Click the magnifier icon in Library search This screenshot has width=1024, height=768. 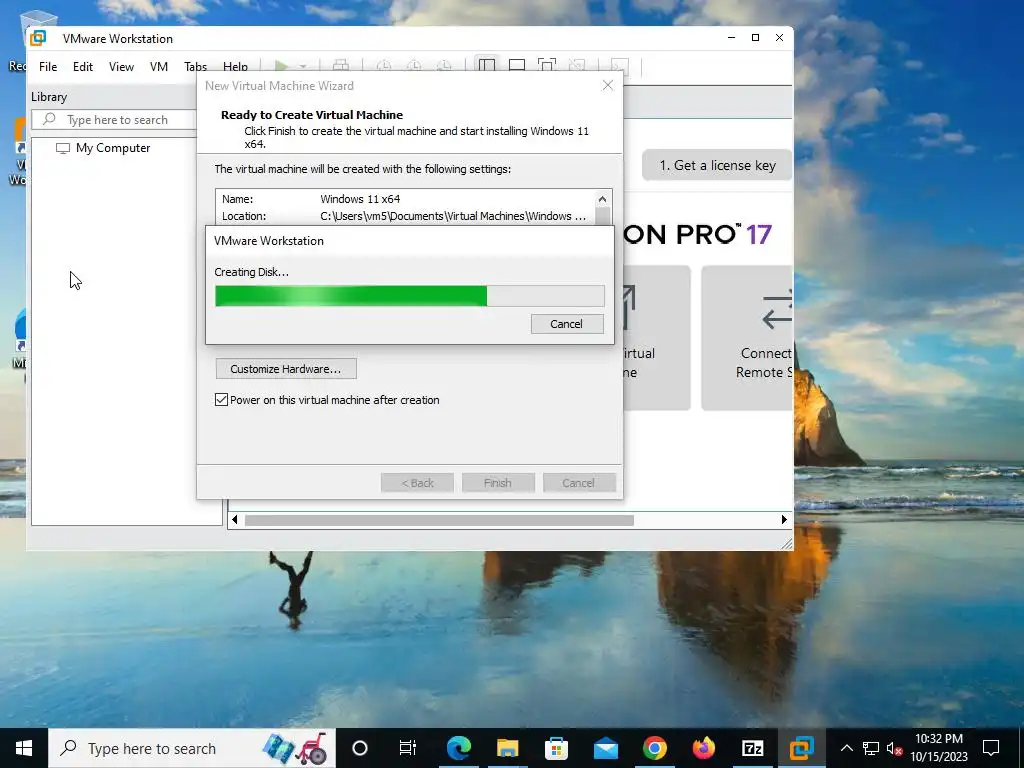pyautogui.click(x=49, y=119)
